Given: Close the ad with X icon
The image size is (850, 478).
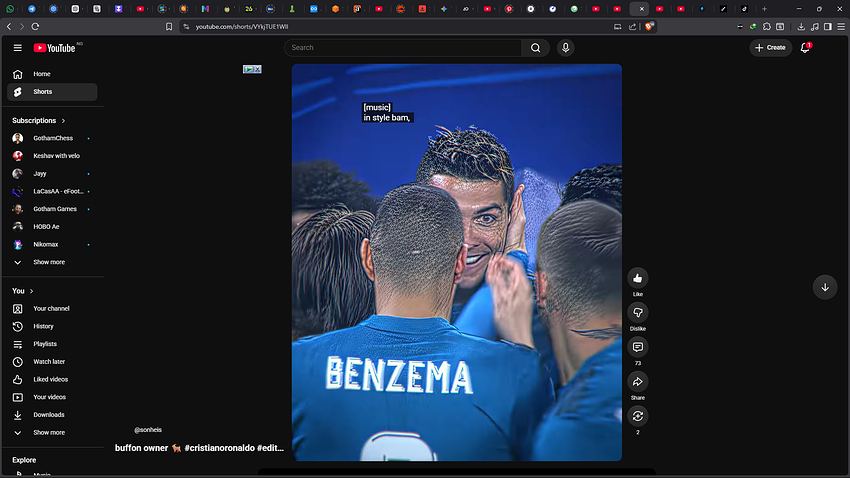Looking at the screenshot, I should (257, 69).
